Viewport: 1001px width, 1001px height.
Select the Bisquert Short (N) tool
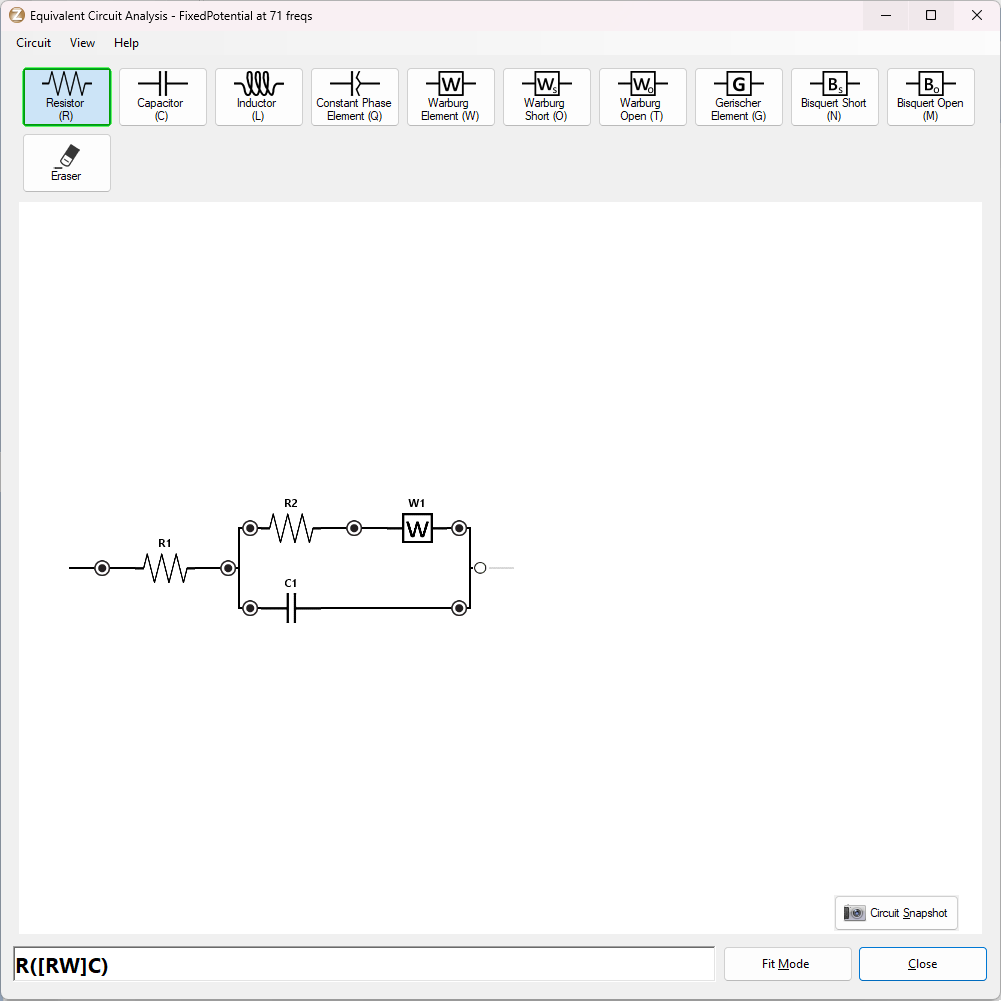[x=834, y=97]
